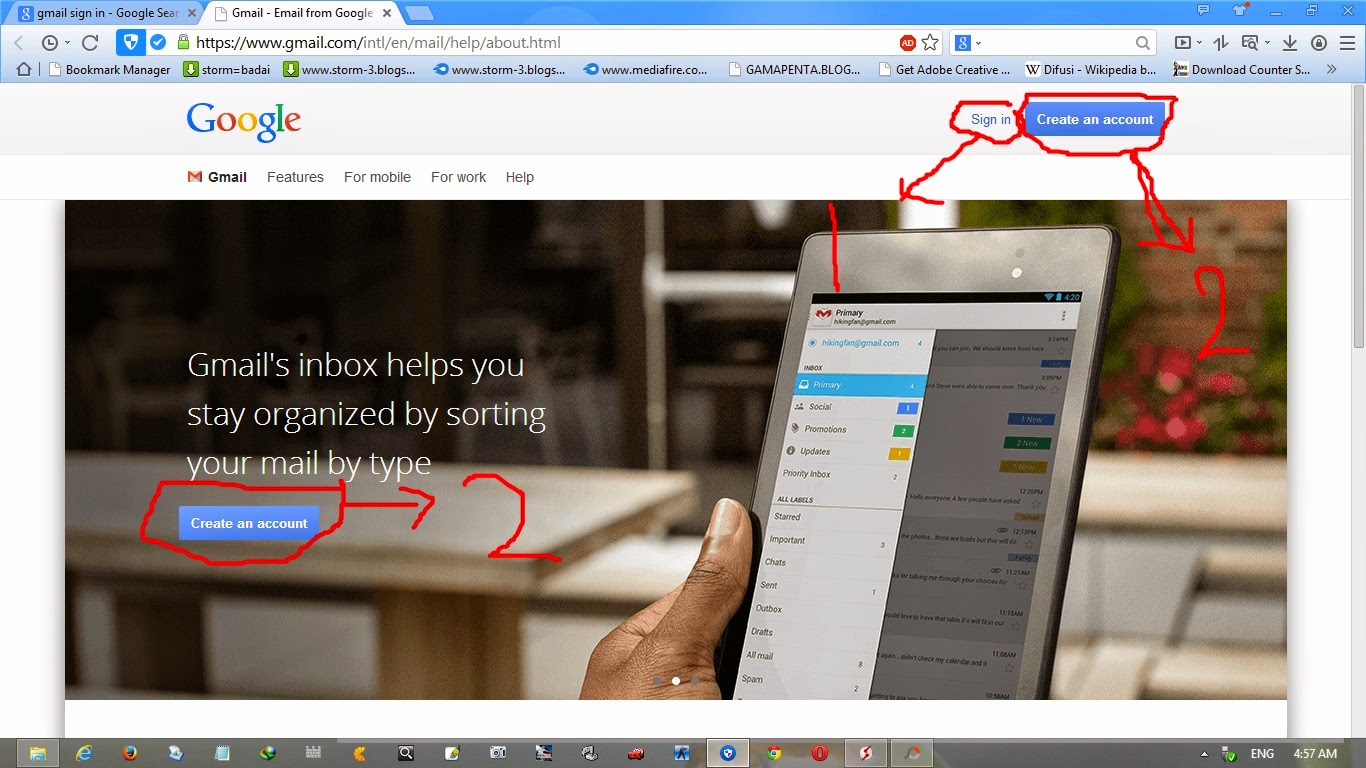Open File Explorer from the taskbar

[37, 753]
